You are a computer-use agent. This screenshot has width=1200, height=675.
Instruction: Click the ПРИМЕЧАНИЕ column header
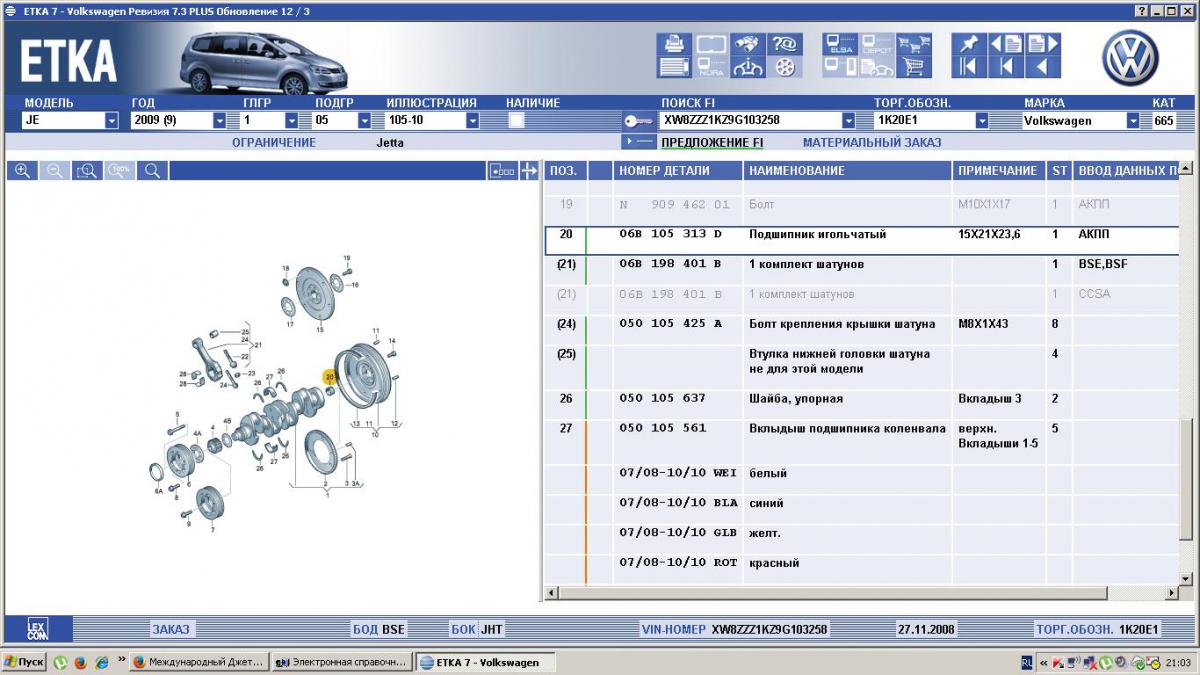coord(999,171)
